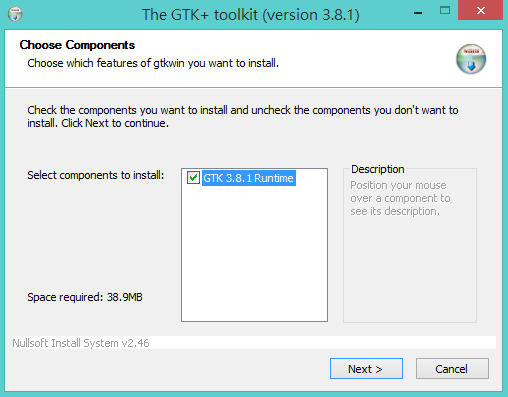Select the GTK 3.8.1 Runtime component label
Image resolution: width=508 pixels, height=397 pixels.
tap(248, 178)
